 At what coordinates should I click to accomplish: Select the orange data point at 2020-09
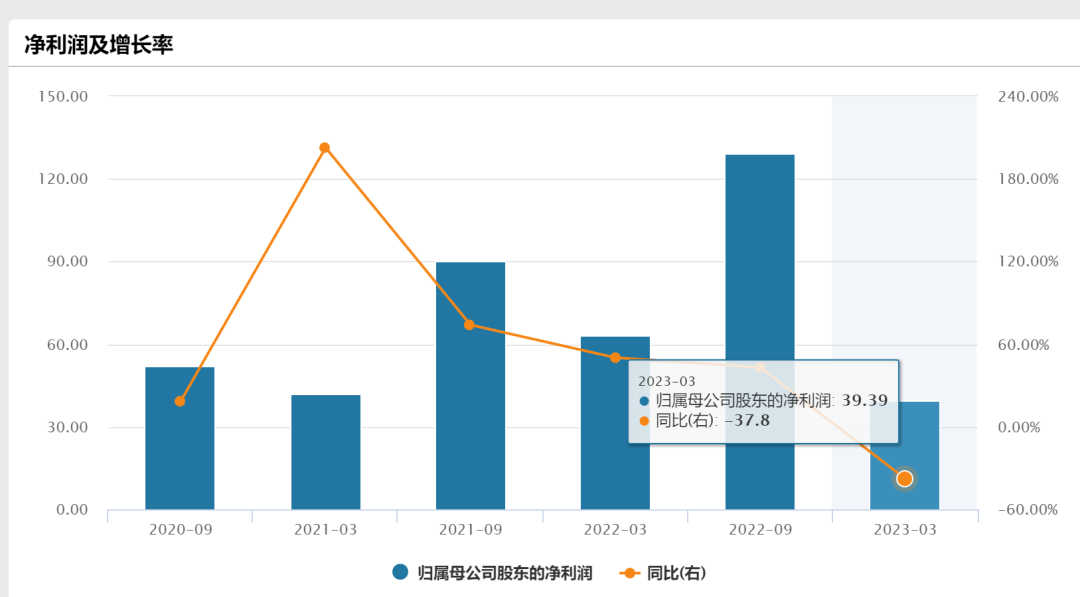tap(180, 401)
